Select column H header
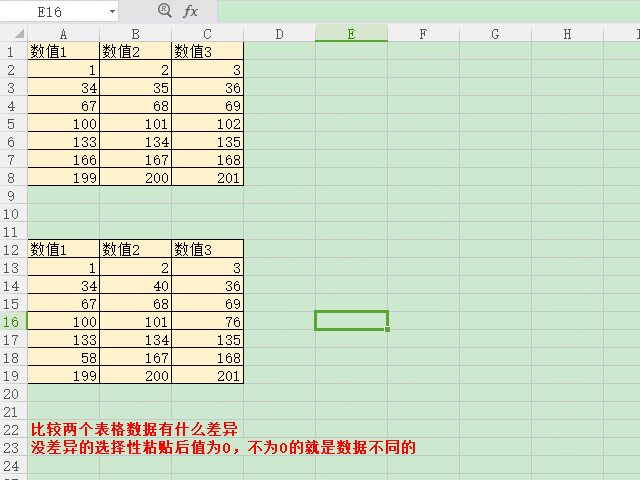 point(567,33)
